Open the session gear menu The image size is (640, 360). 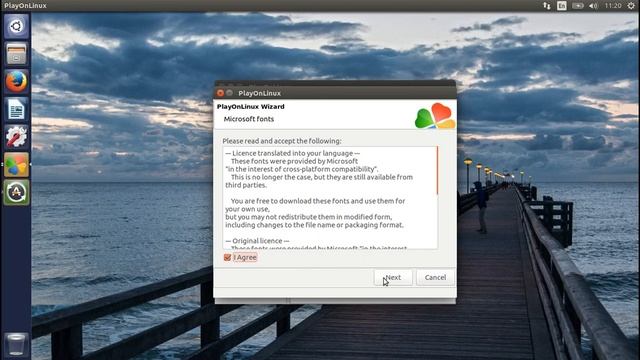(631, 6)
